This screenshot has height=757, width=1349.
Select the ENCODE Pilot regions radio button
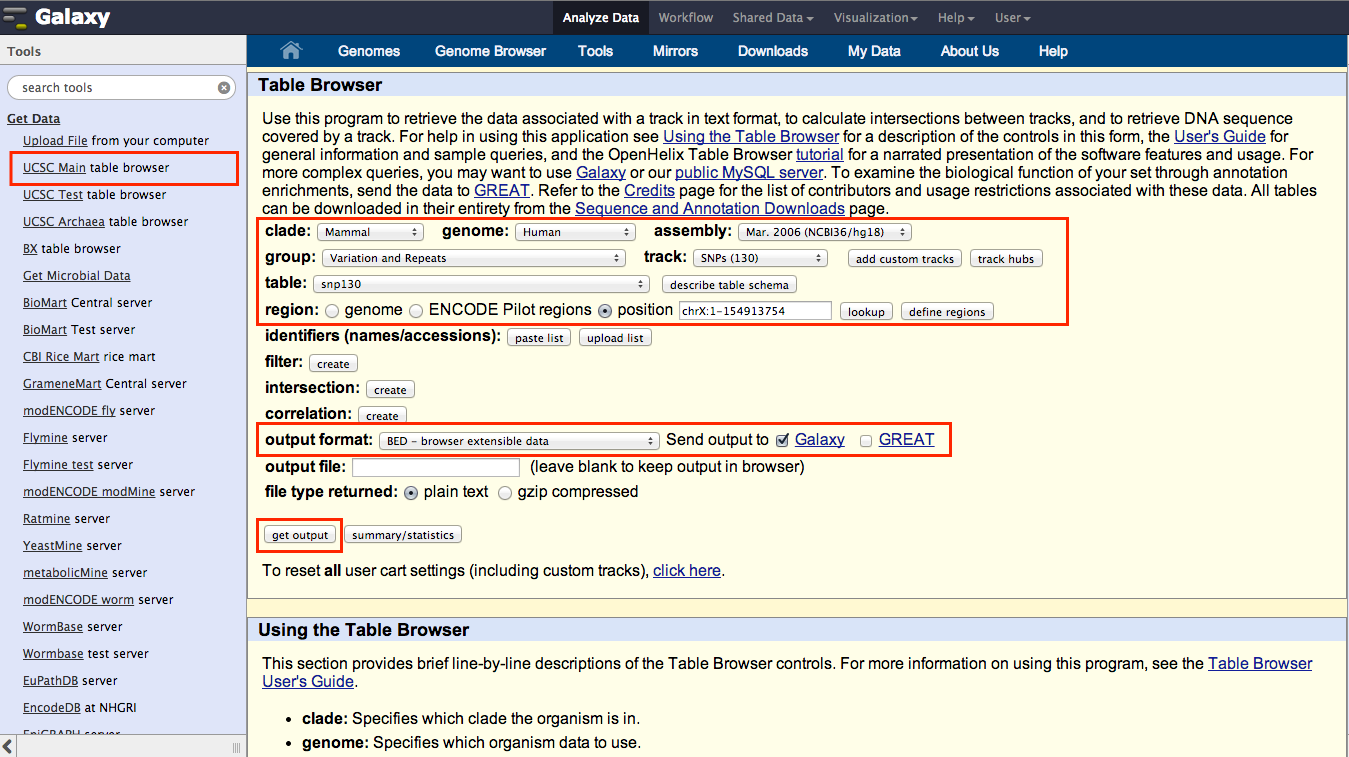[x=416, y=311]
